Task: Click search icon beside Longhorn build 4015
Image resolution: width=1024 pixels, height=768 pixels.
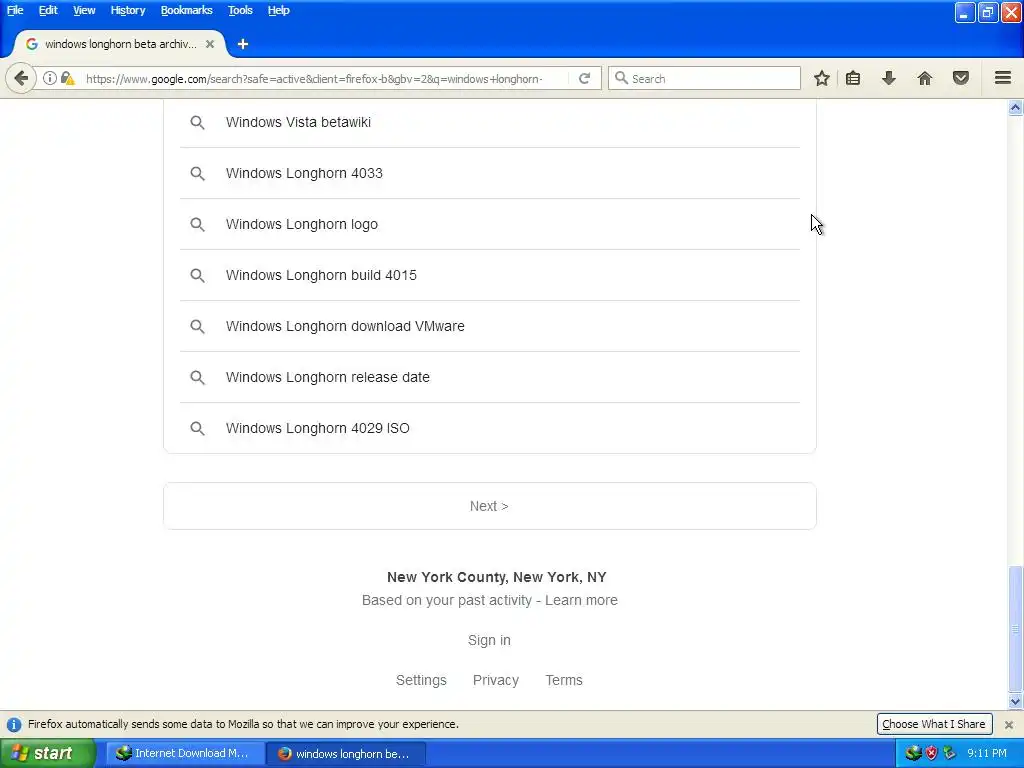Action: (197, 275)
